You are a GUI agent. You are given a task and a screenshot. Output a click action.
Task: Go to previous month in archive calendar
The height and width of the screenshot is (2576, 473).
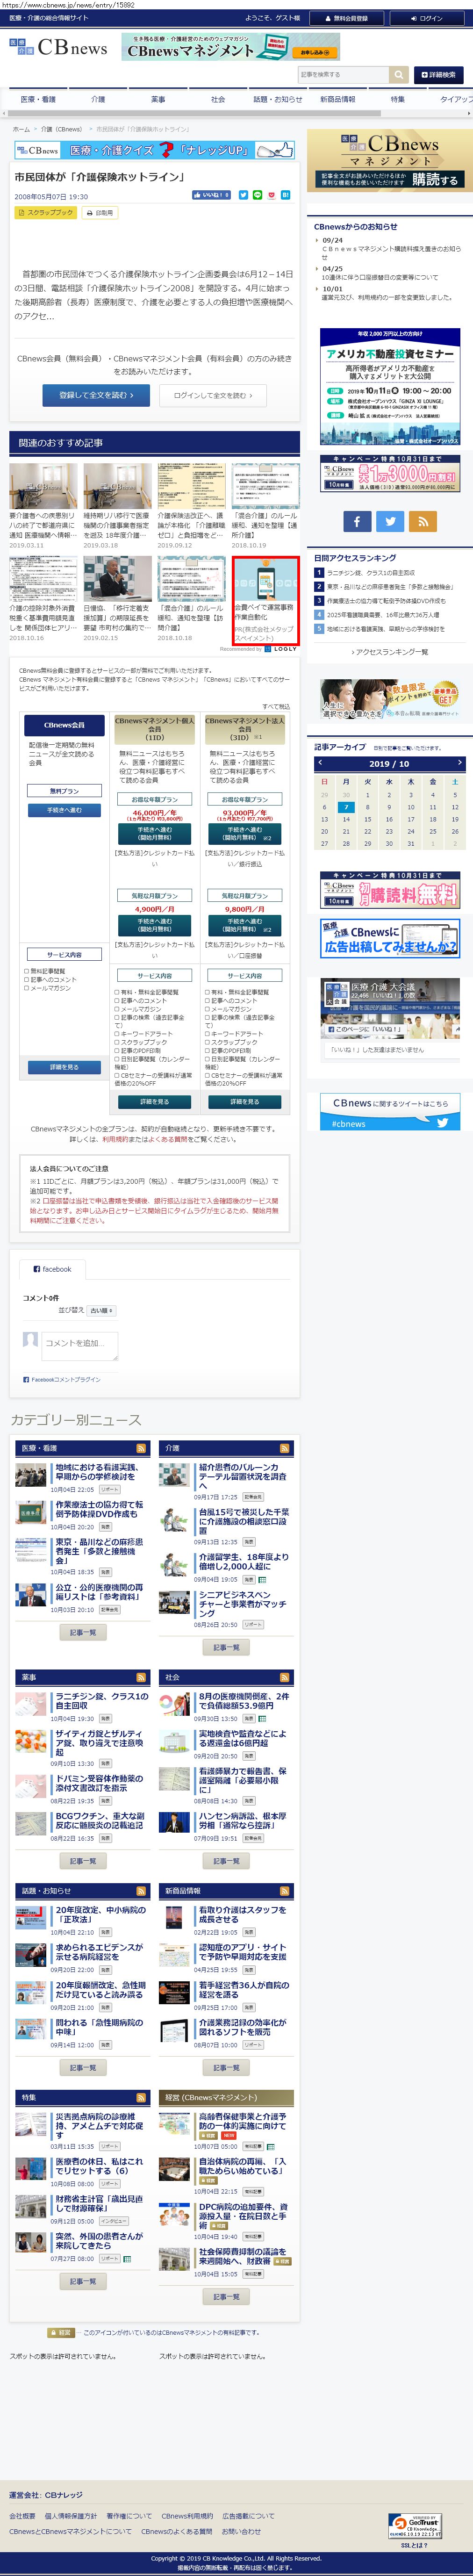pos(320,763)
